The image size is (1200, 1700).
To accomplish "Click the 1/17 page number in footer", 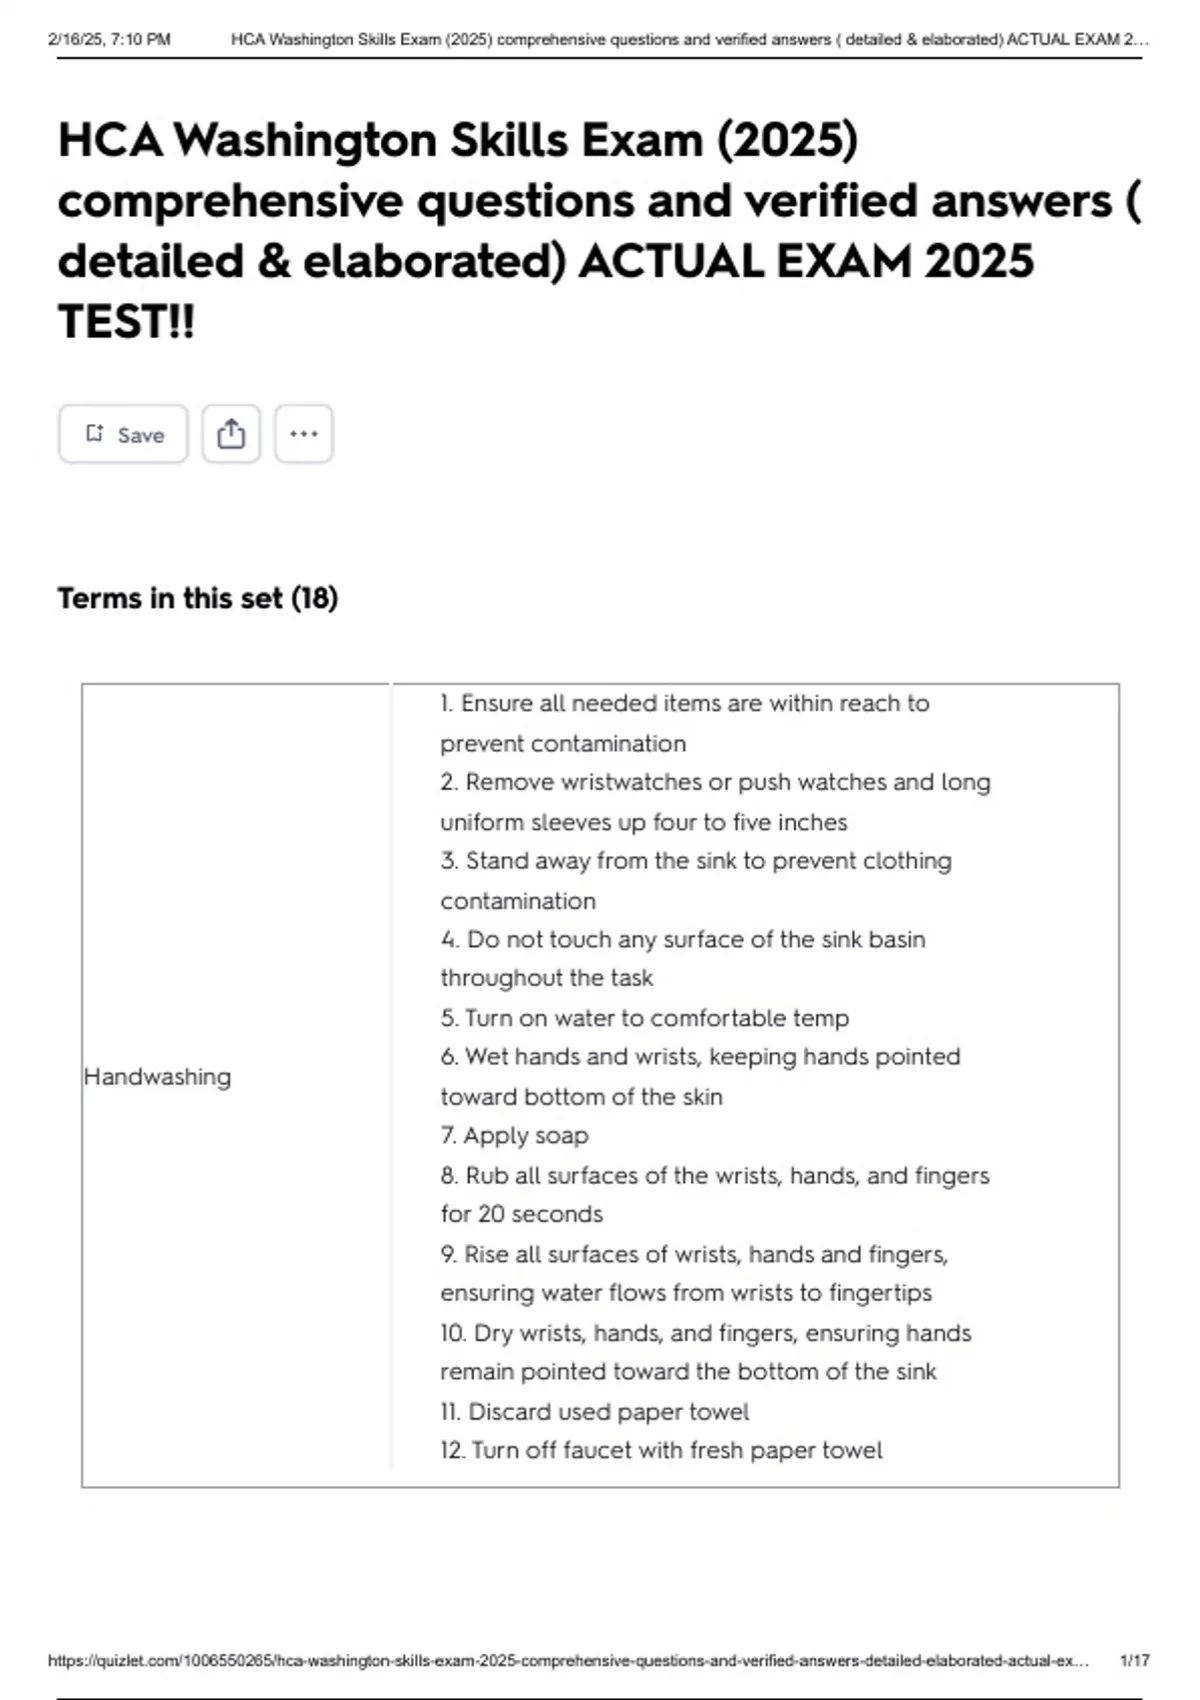I will [1134, 1660].
